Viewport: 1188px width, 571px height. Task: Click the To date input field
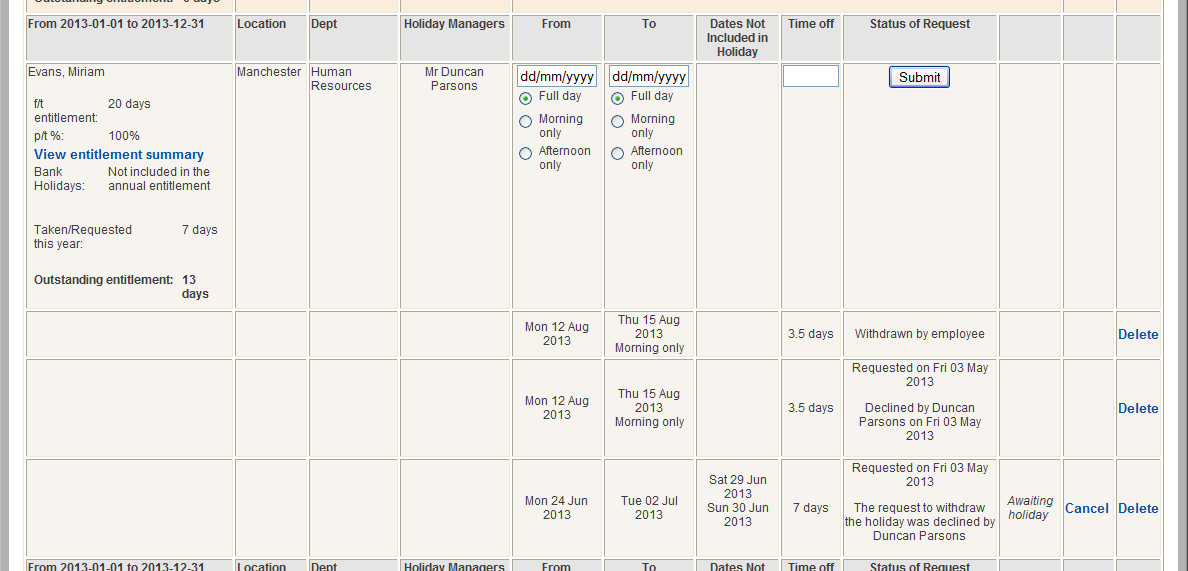point(649,76)
